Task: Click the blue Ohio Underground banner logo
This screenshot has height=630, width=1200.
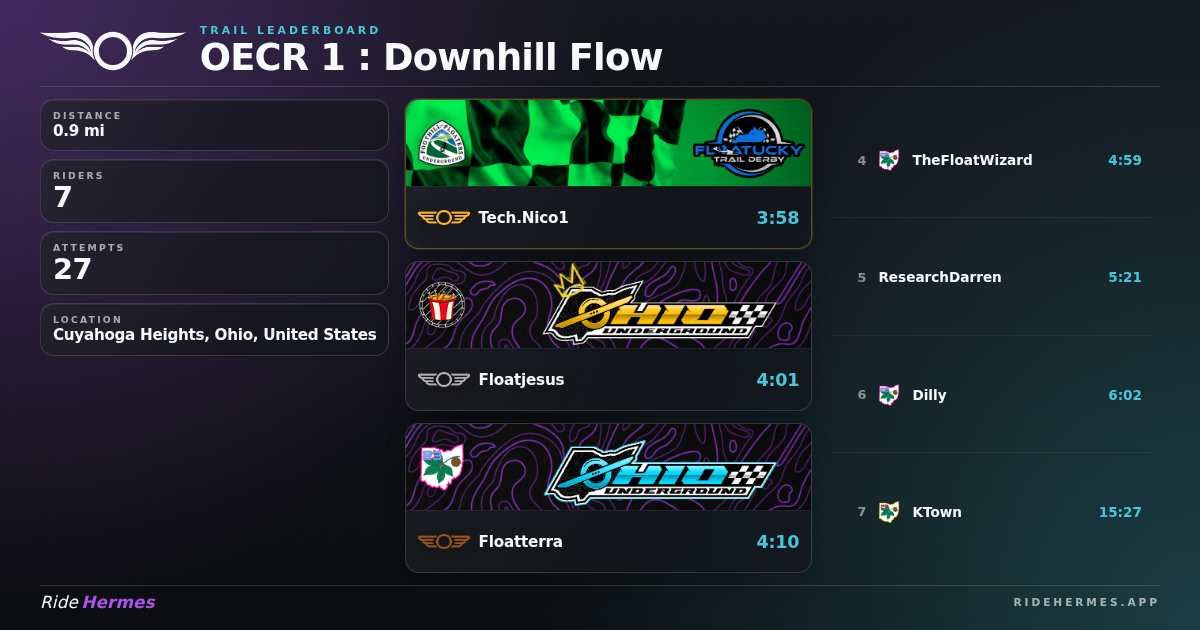Action: (660, 470)
